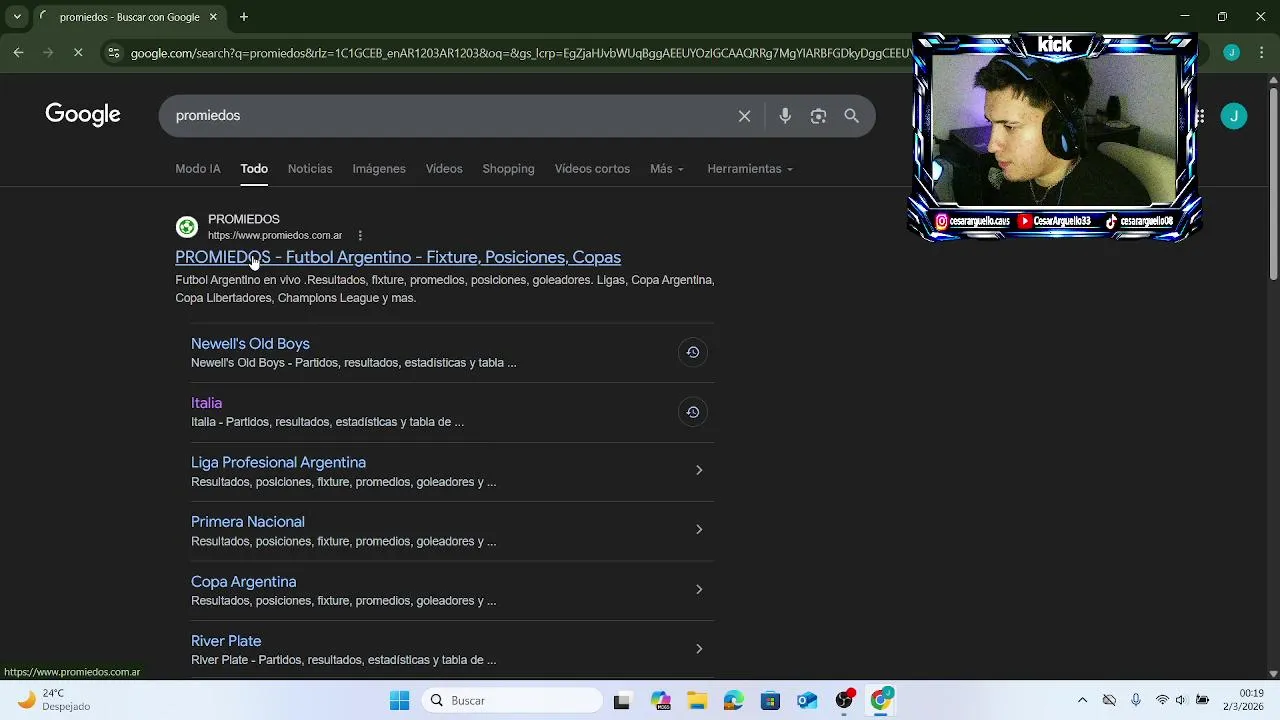
Task: Select the Todo results tab
Action: tap(254, 169)
